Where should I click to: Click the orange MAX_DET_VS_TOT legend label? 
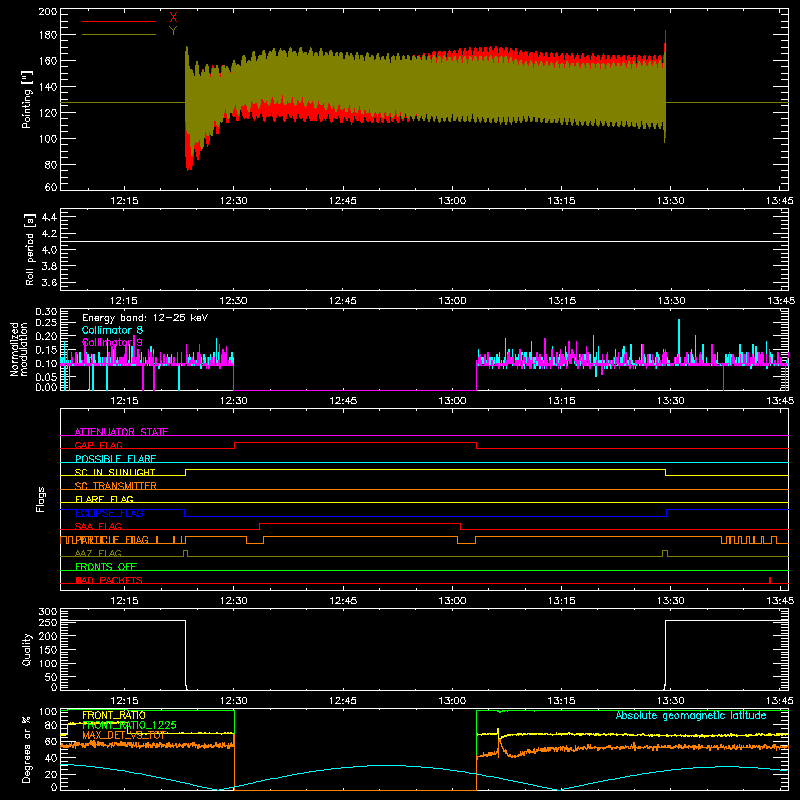[123, 735]
